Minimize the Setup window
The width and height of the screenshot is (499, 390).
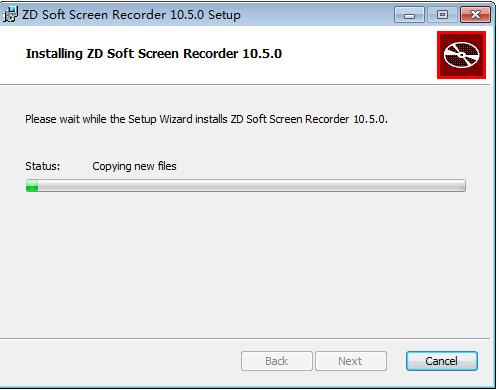pyautogui.click(x=409, y=15)
